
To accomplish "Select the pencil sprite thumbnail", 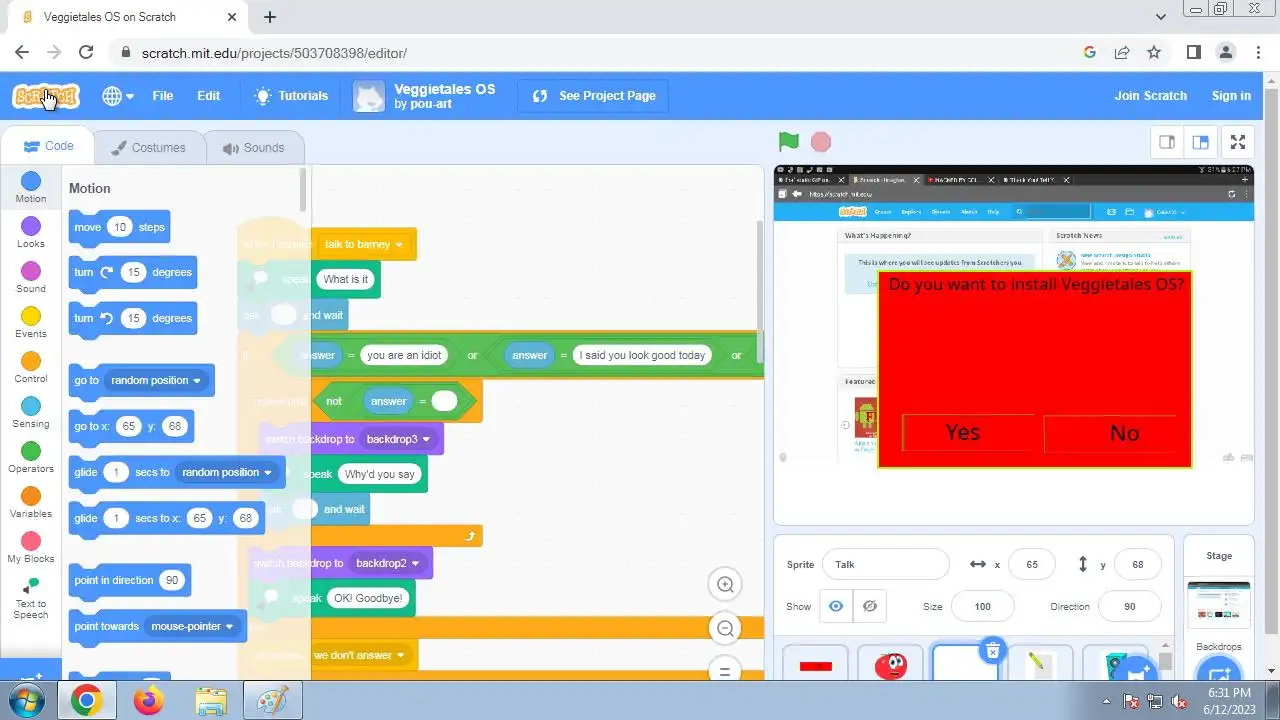I will click(x=1040, y=665).
